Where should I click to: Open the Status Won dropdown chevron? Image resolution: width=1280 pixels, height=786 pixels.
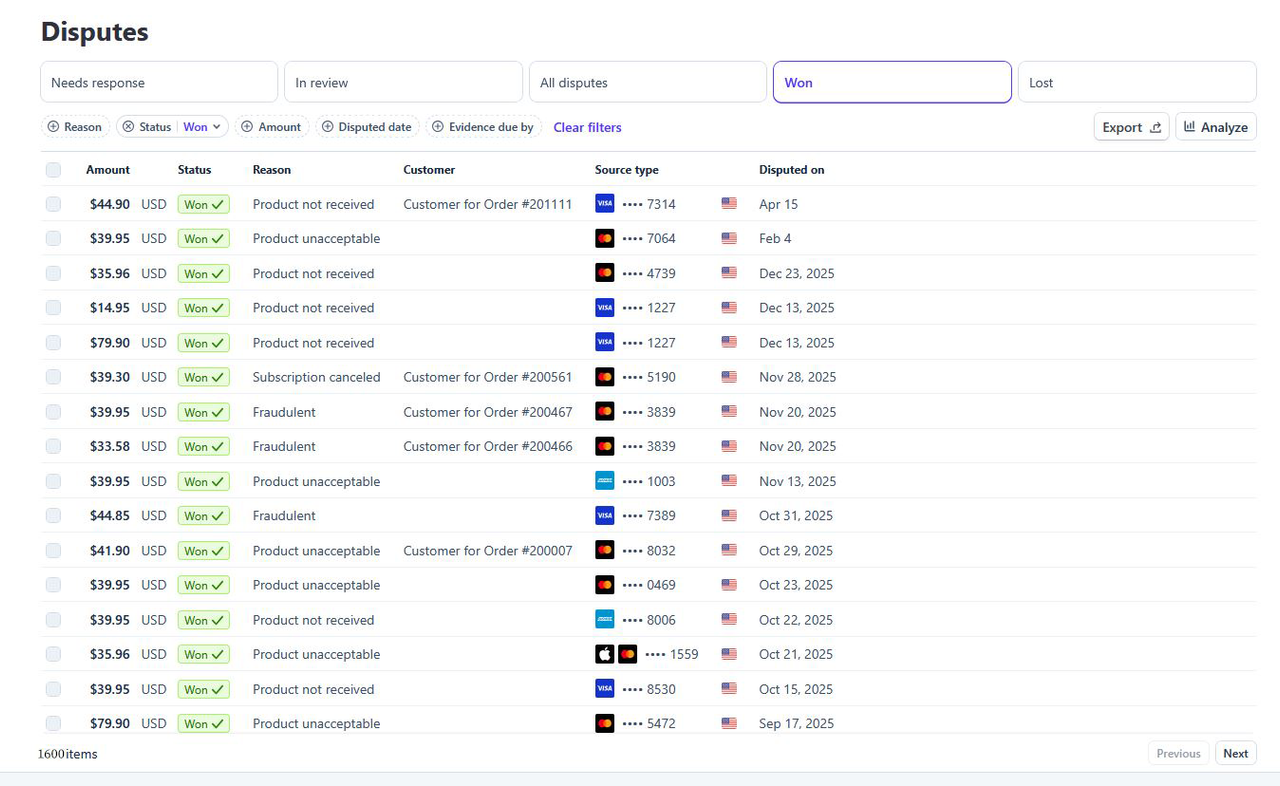pos(216,127)
